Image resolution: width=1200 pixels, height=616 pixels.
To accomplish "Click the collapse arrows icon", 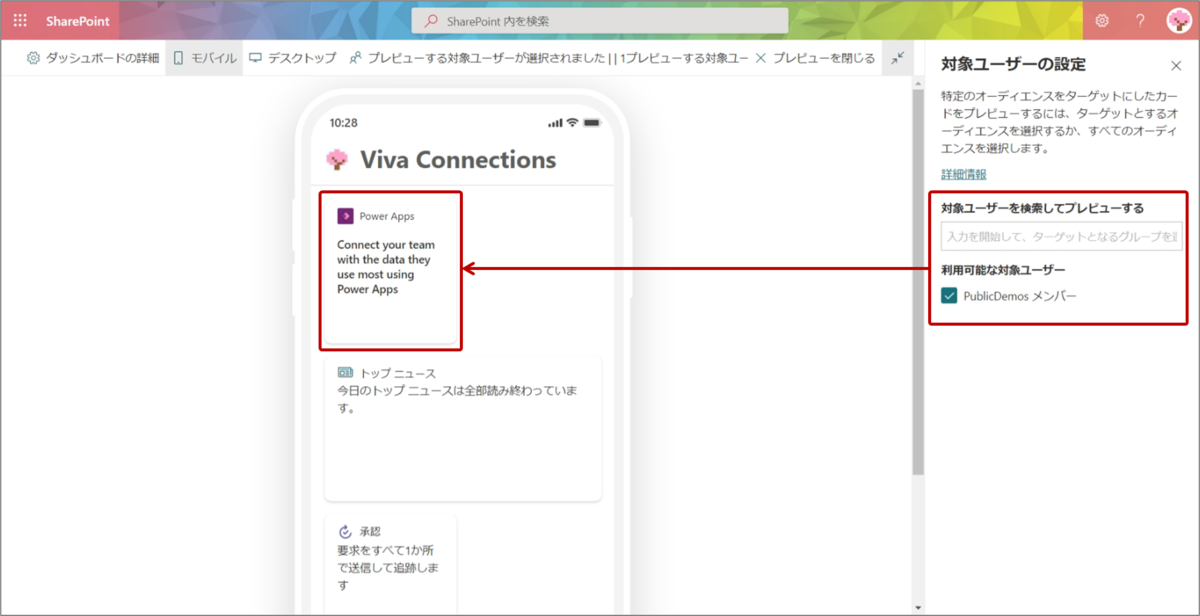I will (898, 58).
